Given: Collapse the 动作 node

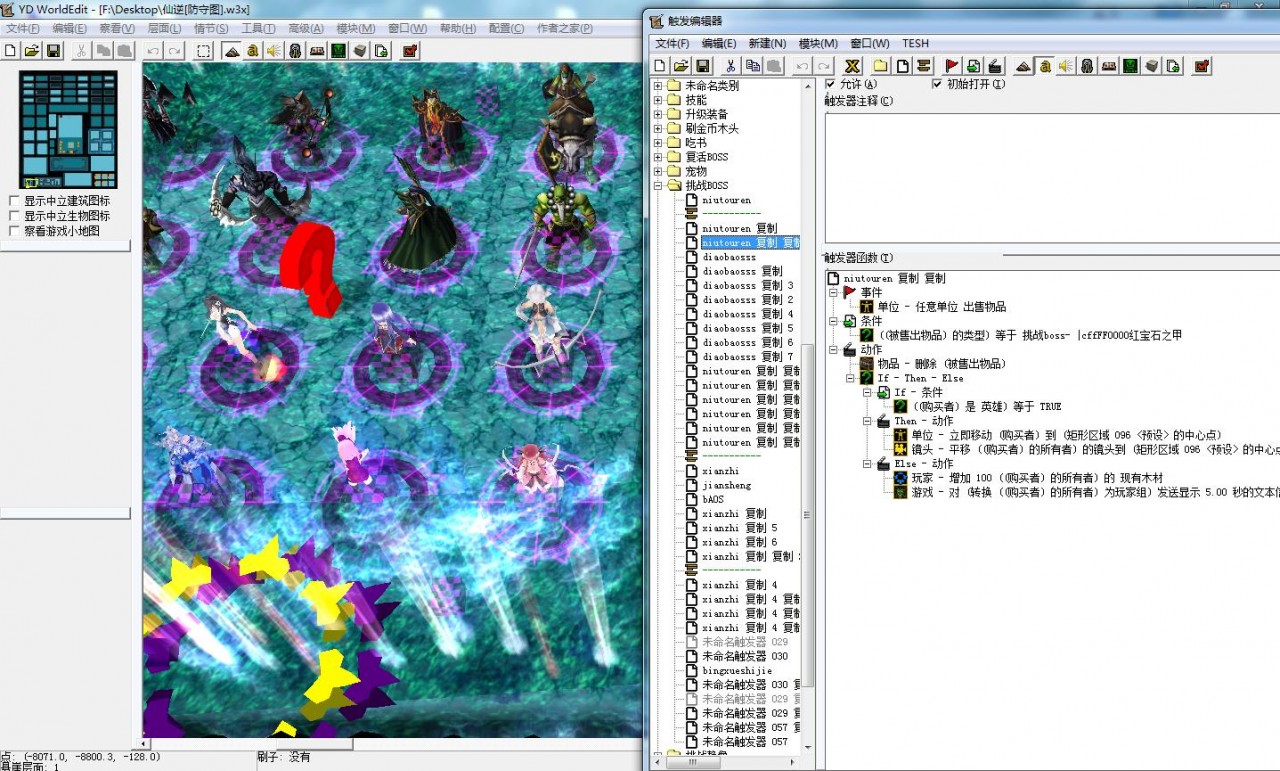Looking at the screenshot, I should coord(834,349).
